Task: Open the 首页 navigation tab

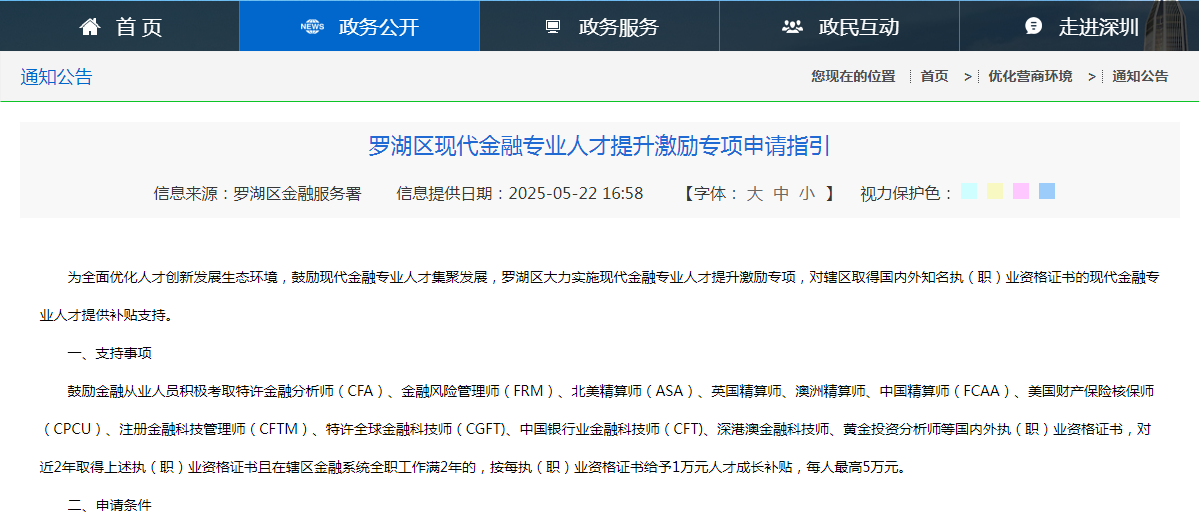Action: tap(120, 26)
